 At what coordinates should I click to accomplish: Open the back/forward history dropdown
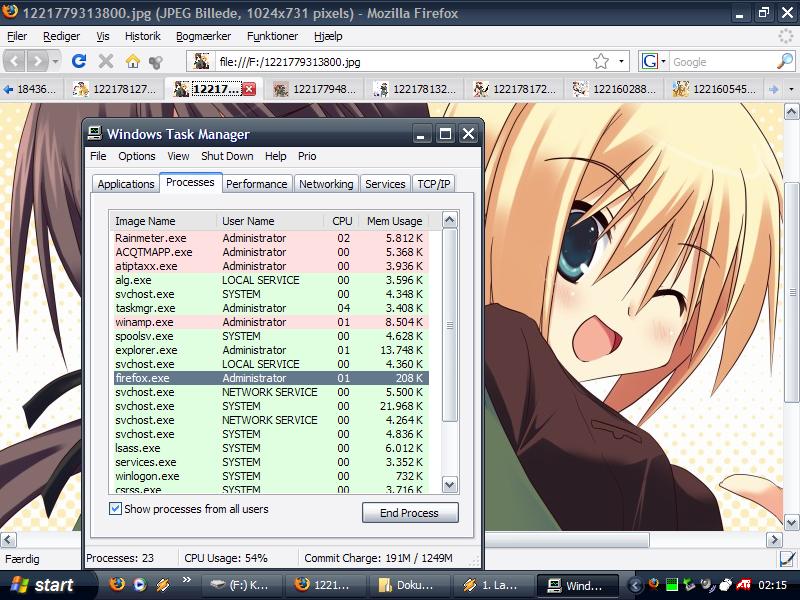coord(56,61)
